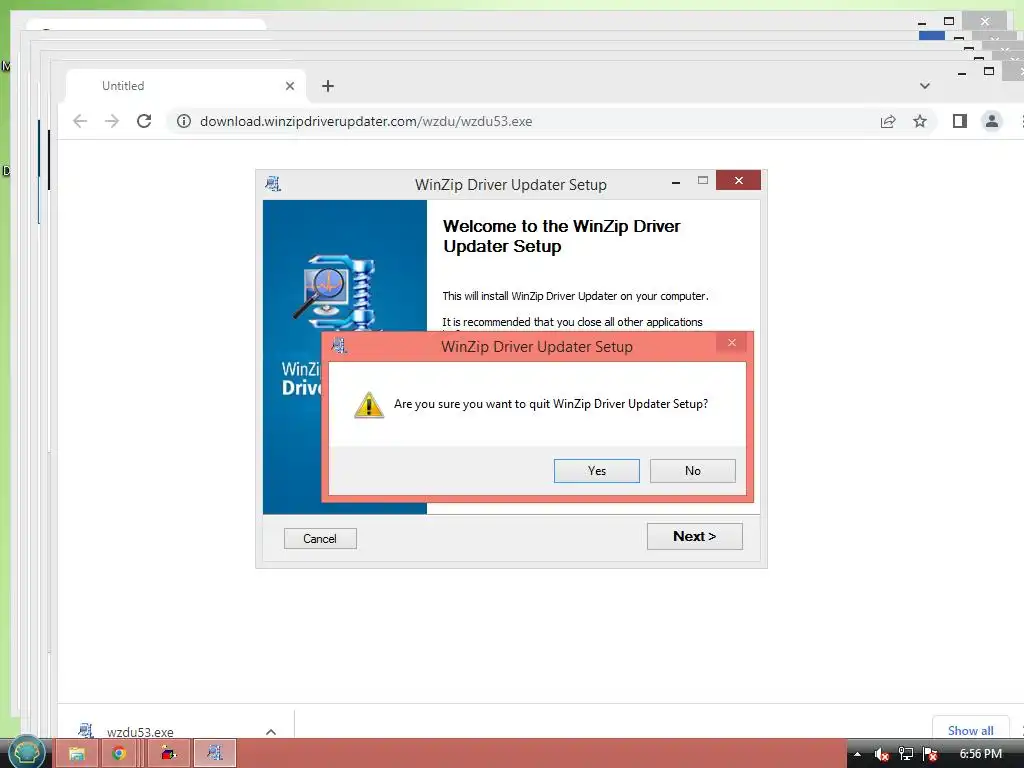Go forward in the browser
The width and height of the screenshot is (1024, 768).
[112, 121]
